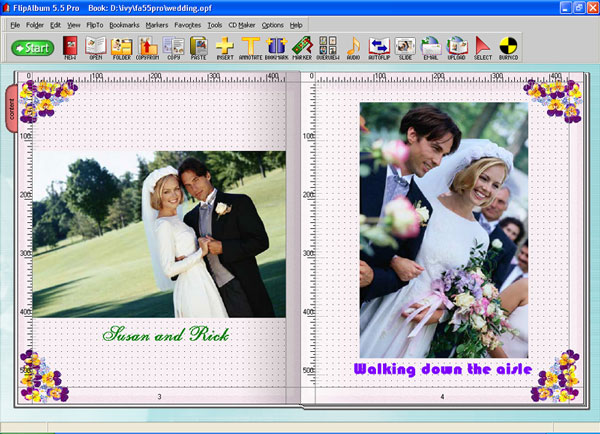Select the Susan and Rick caption
Viewport: 600px width, 434px height.
pyautogui.click(x=166, y=334)
